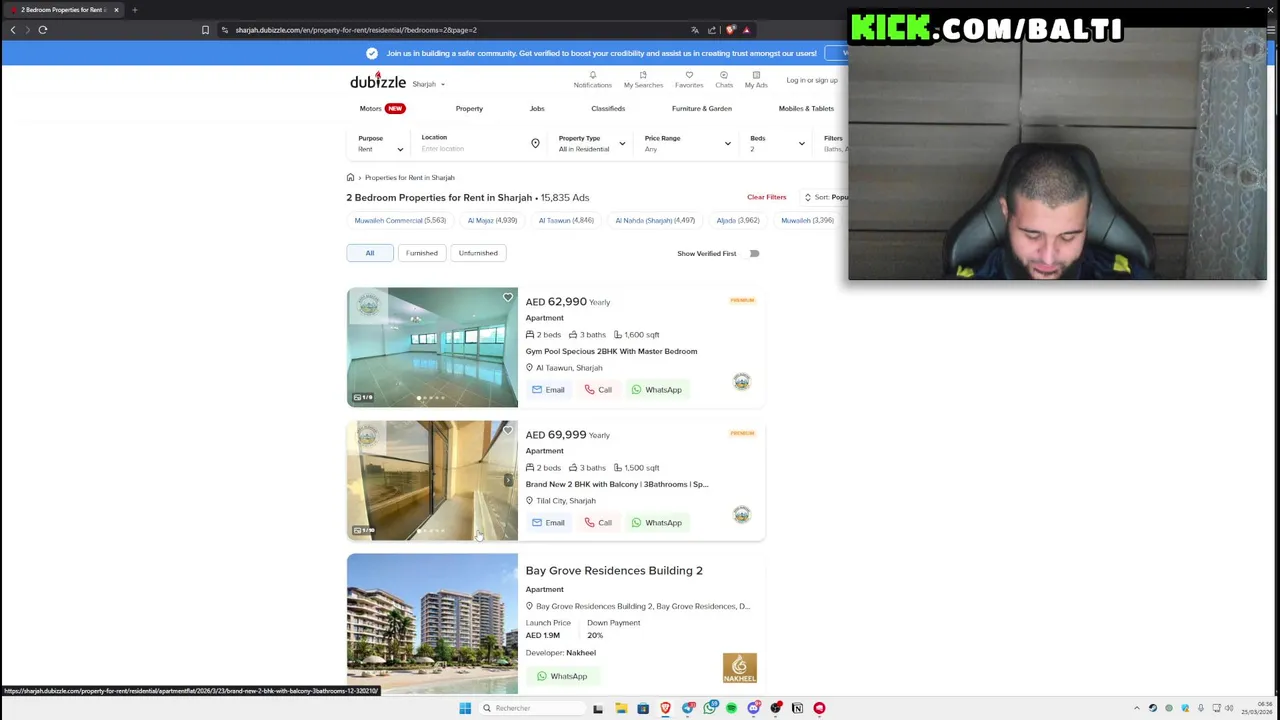Open Notion from the taskbar
Screen dimensions: 1280x720
click(x=797, y=708)
